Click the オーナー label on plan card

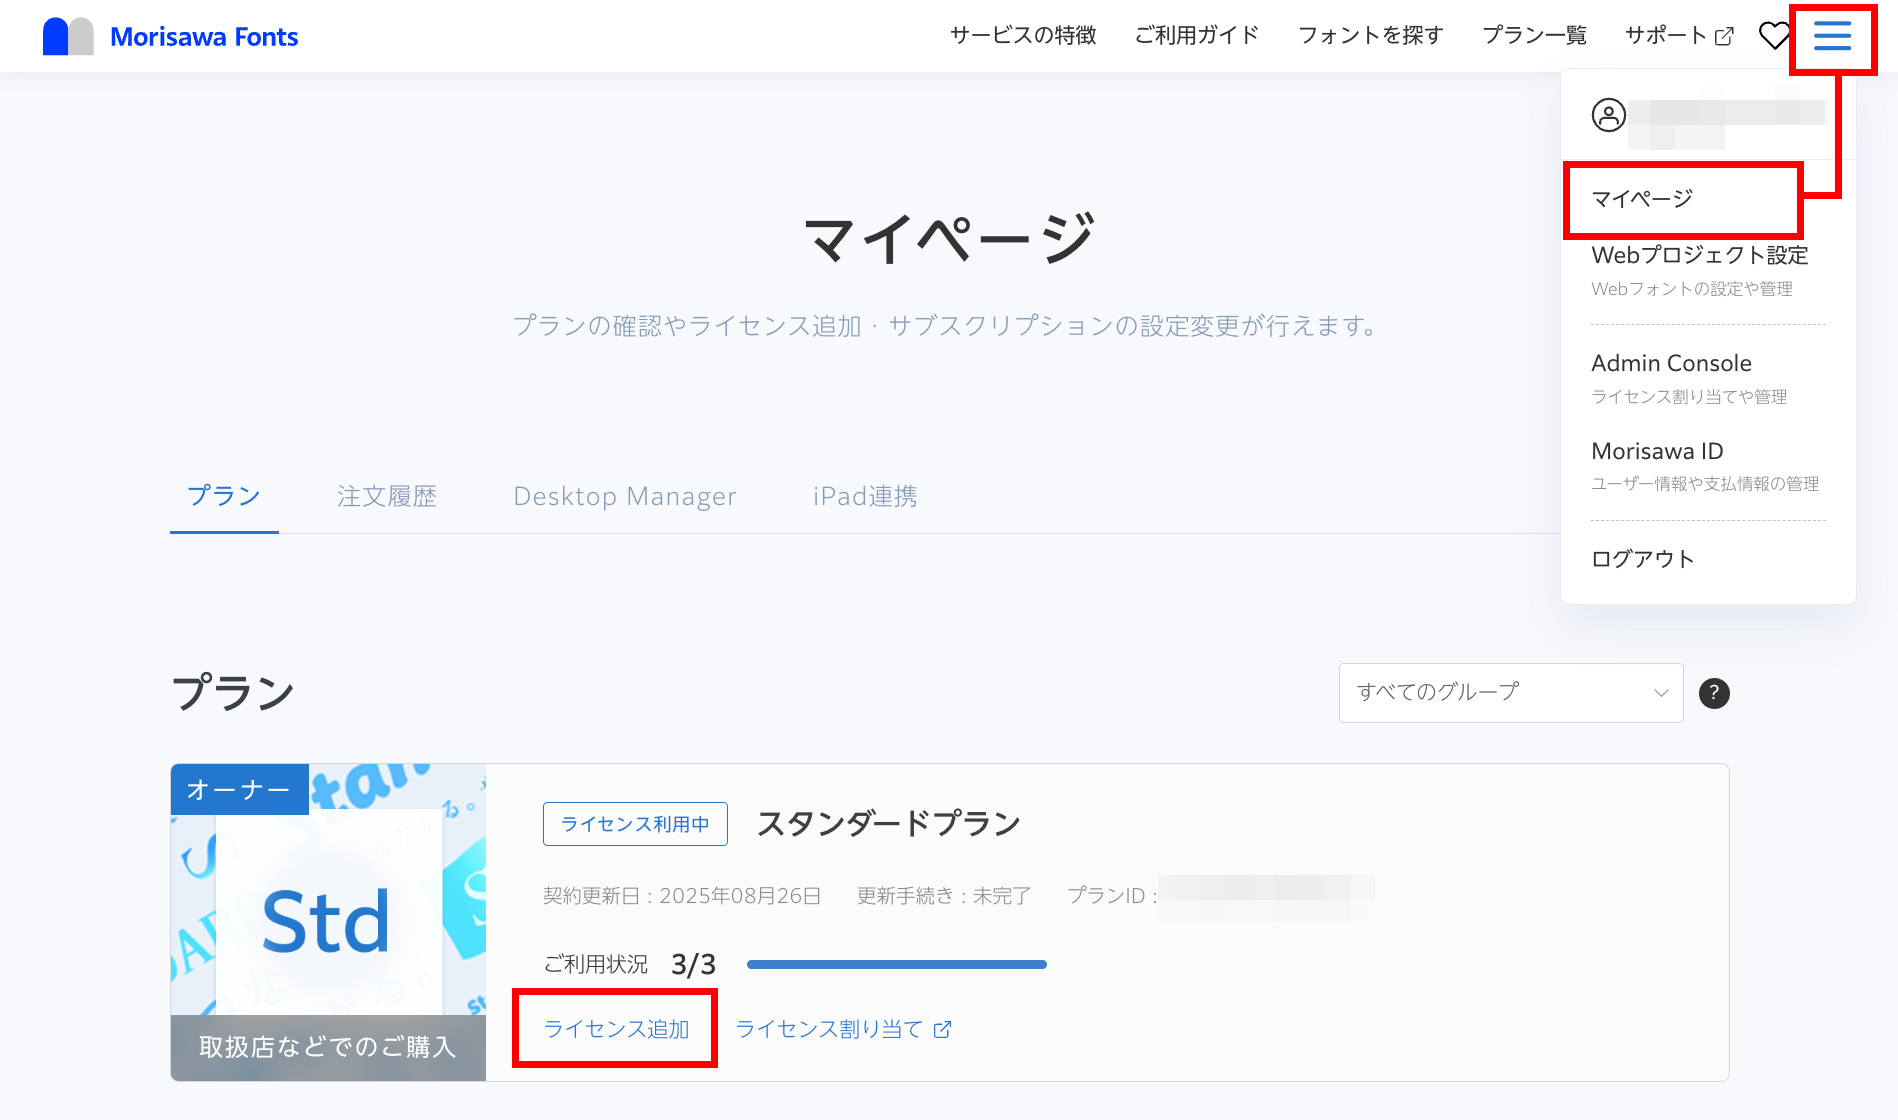(239, 790)
